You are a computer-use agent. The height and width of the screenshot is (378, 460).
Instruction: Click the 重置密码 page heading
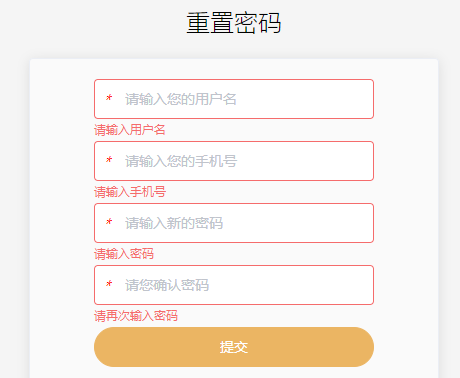point(234,23)
